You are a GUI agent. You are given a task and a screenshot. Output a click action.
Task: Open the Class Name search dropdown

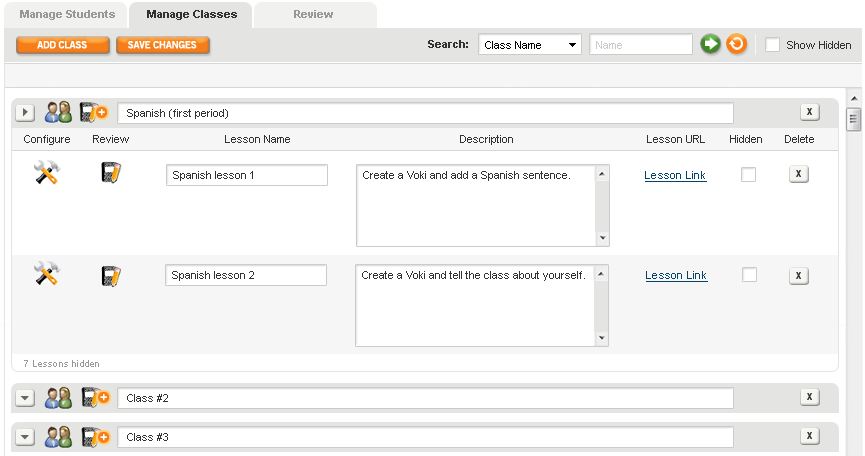click(530, 45)
